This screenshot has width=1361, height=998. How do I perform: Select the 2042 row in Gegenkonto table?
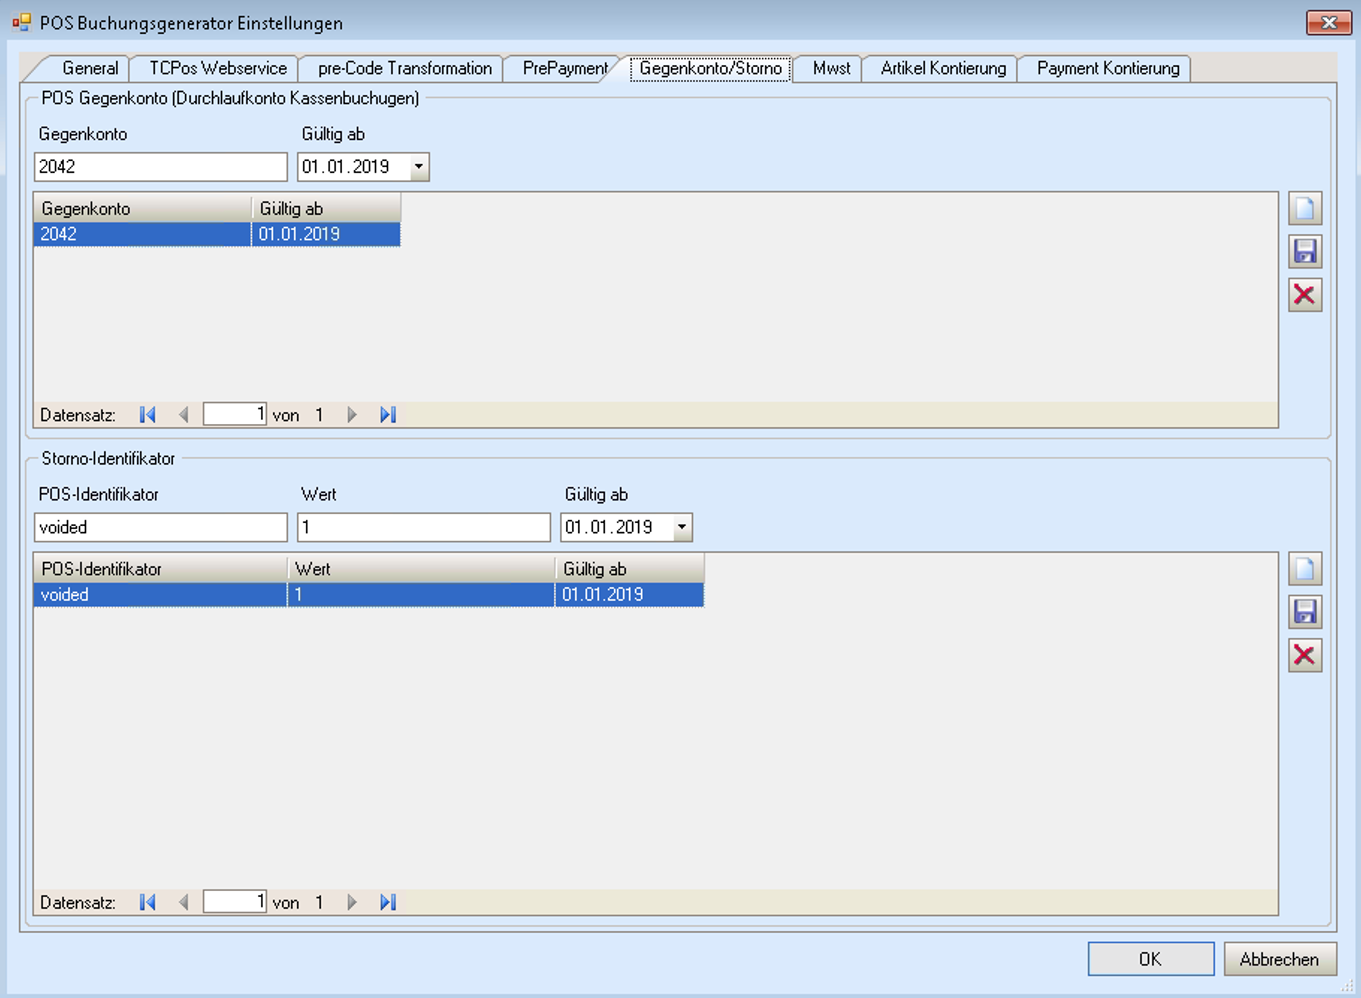[x=140, y=234]
